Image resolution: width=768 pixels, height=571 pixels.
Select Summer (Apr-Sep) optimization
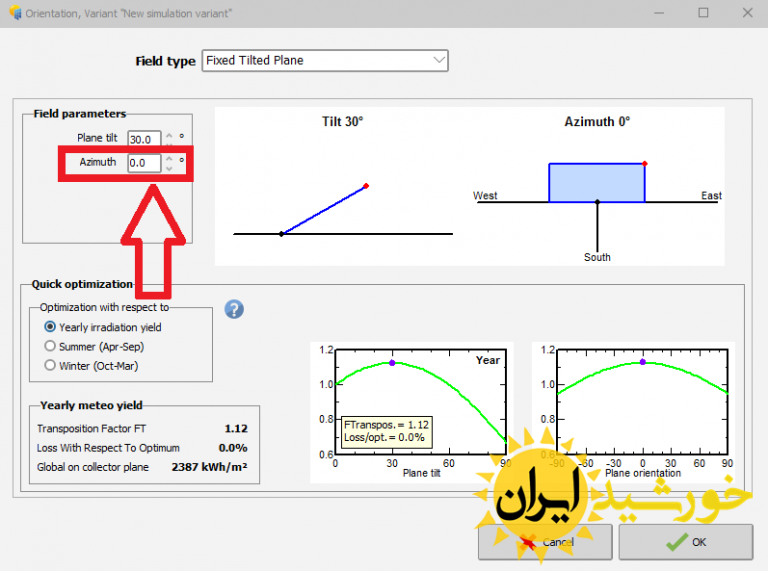[50, 346]
